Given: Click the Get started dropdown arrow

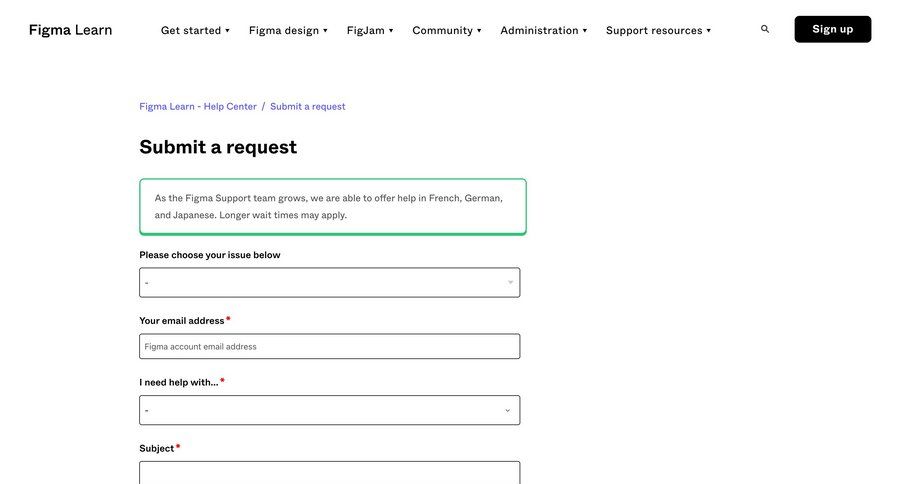Looking at the screenshot, I should pos(228,30).
